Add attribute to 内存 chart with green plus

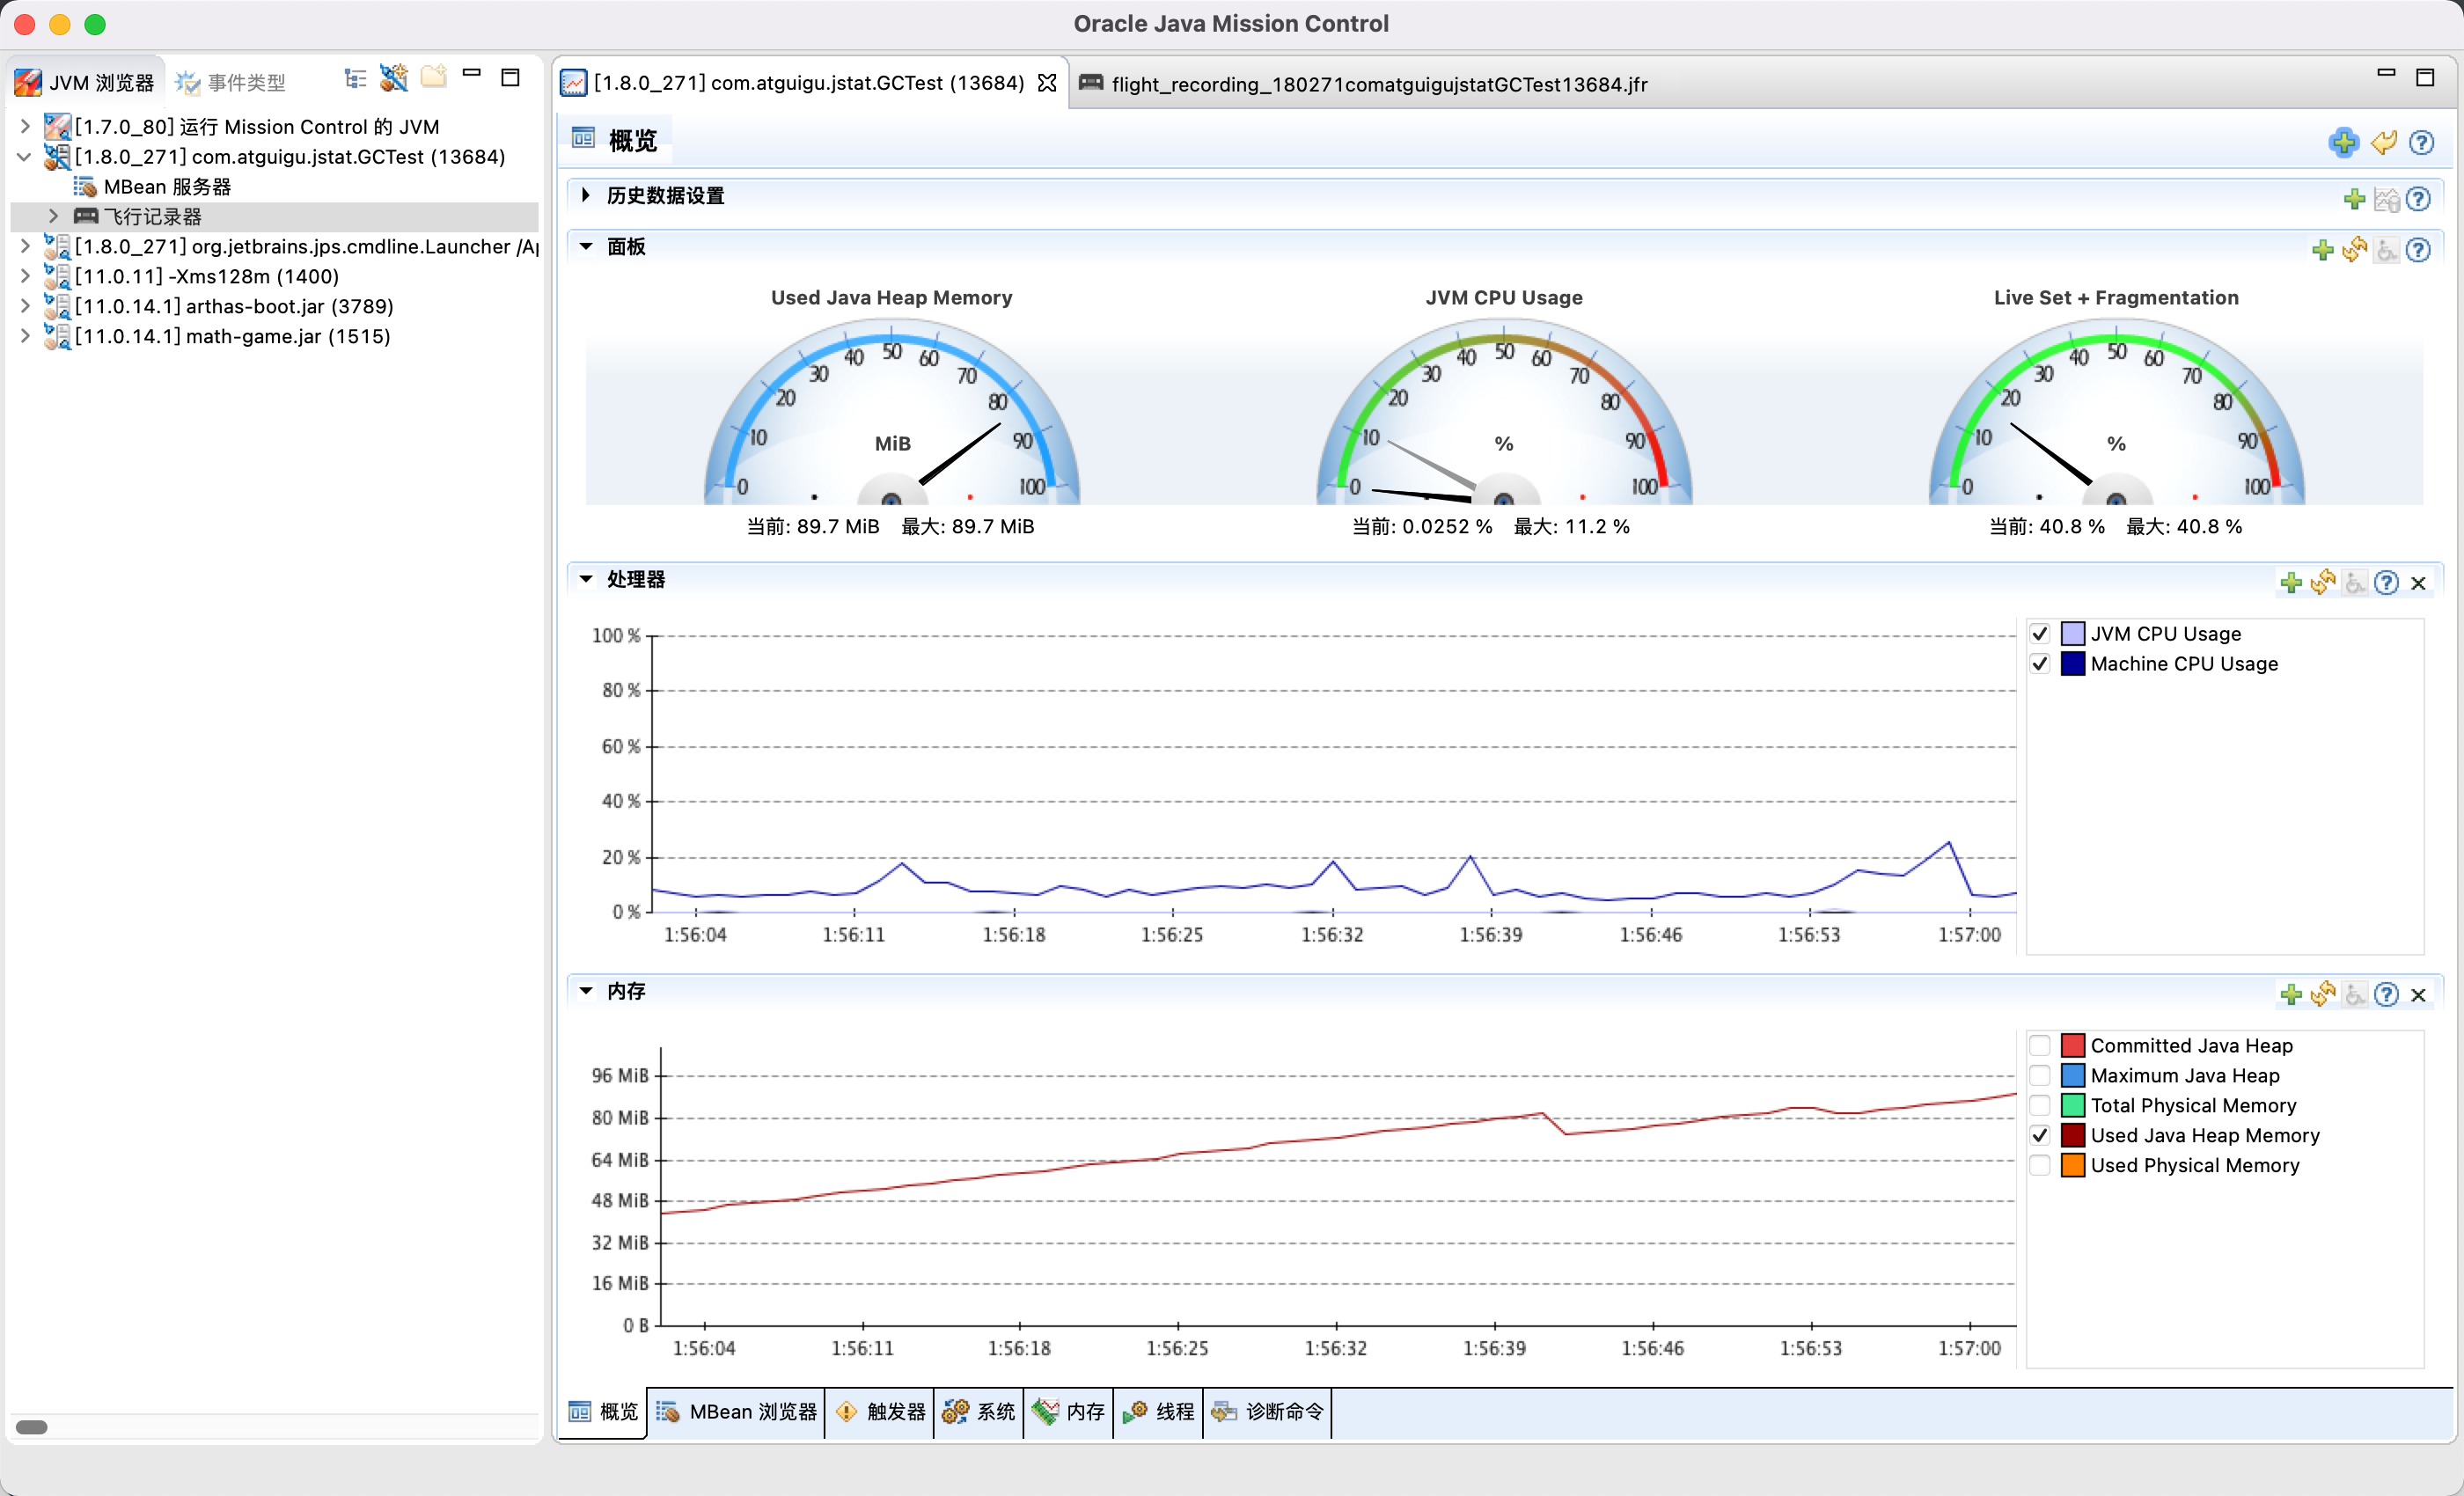[x=2291, y=994]
